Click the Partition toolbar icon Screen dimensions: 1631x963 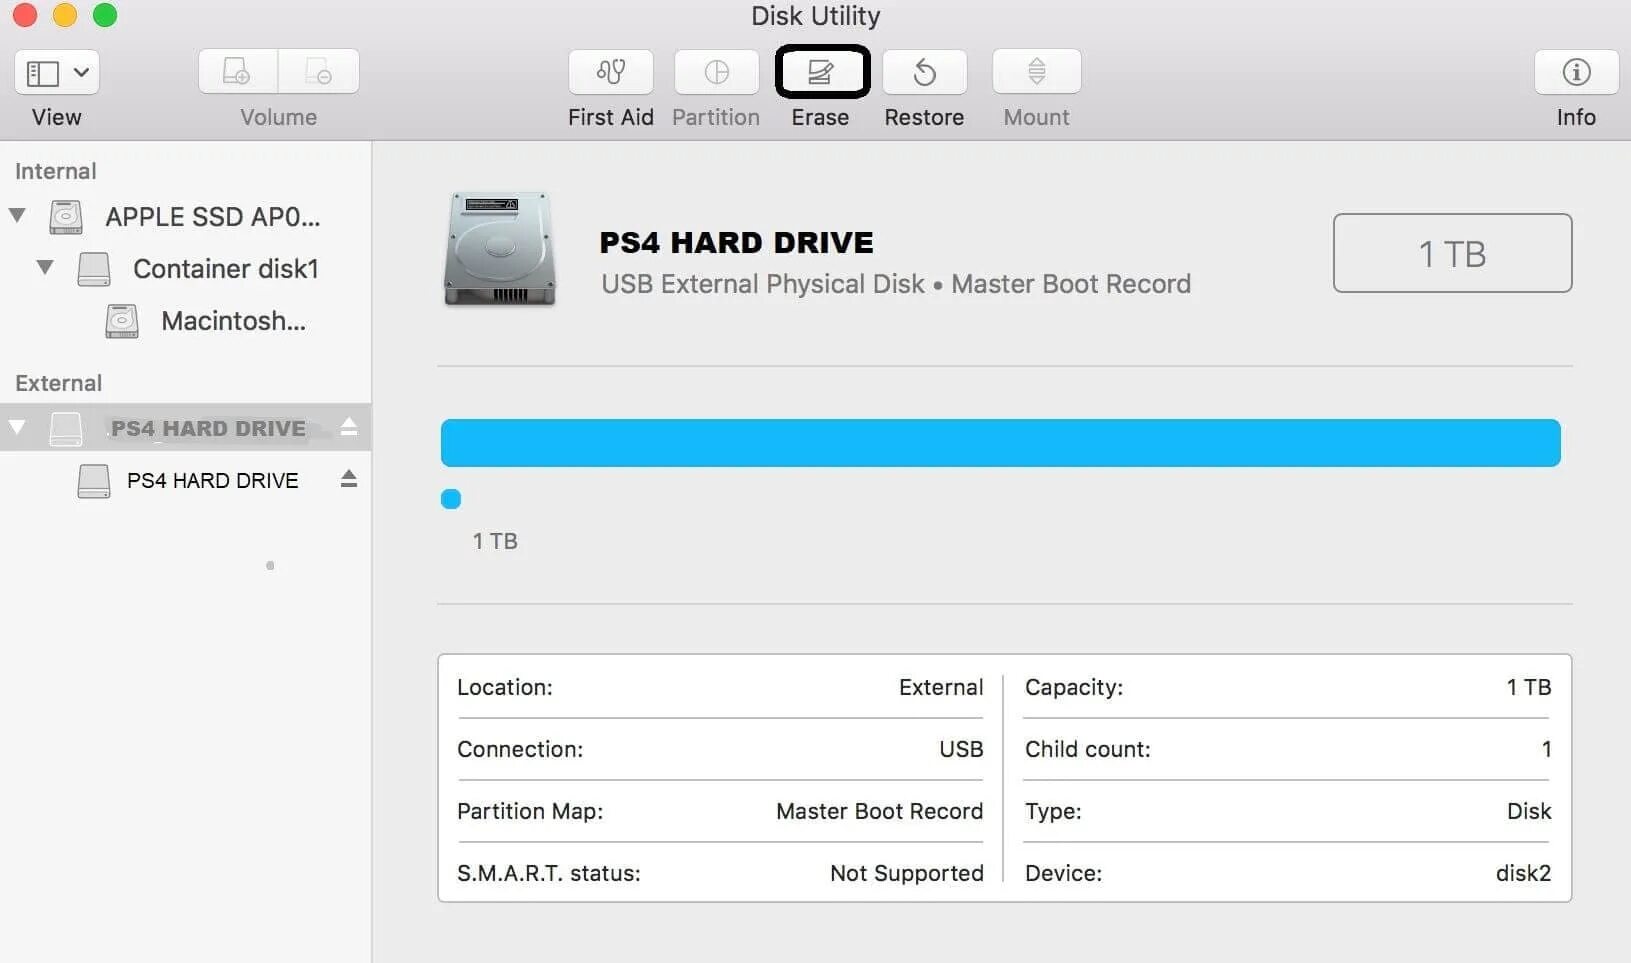(x=717, y=72)
